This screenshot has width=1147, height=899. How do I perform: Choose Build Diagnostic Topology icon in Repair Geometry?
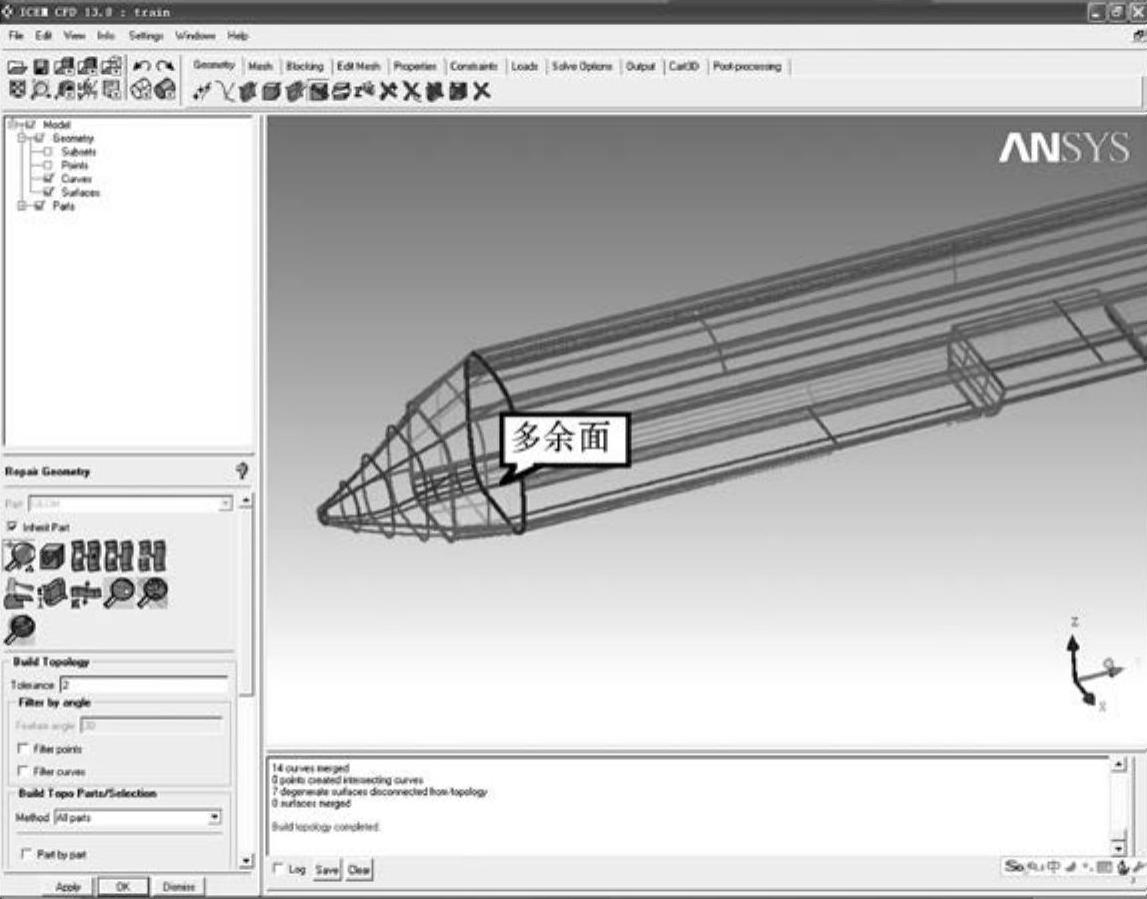pos(18,557)
